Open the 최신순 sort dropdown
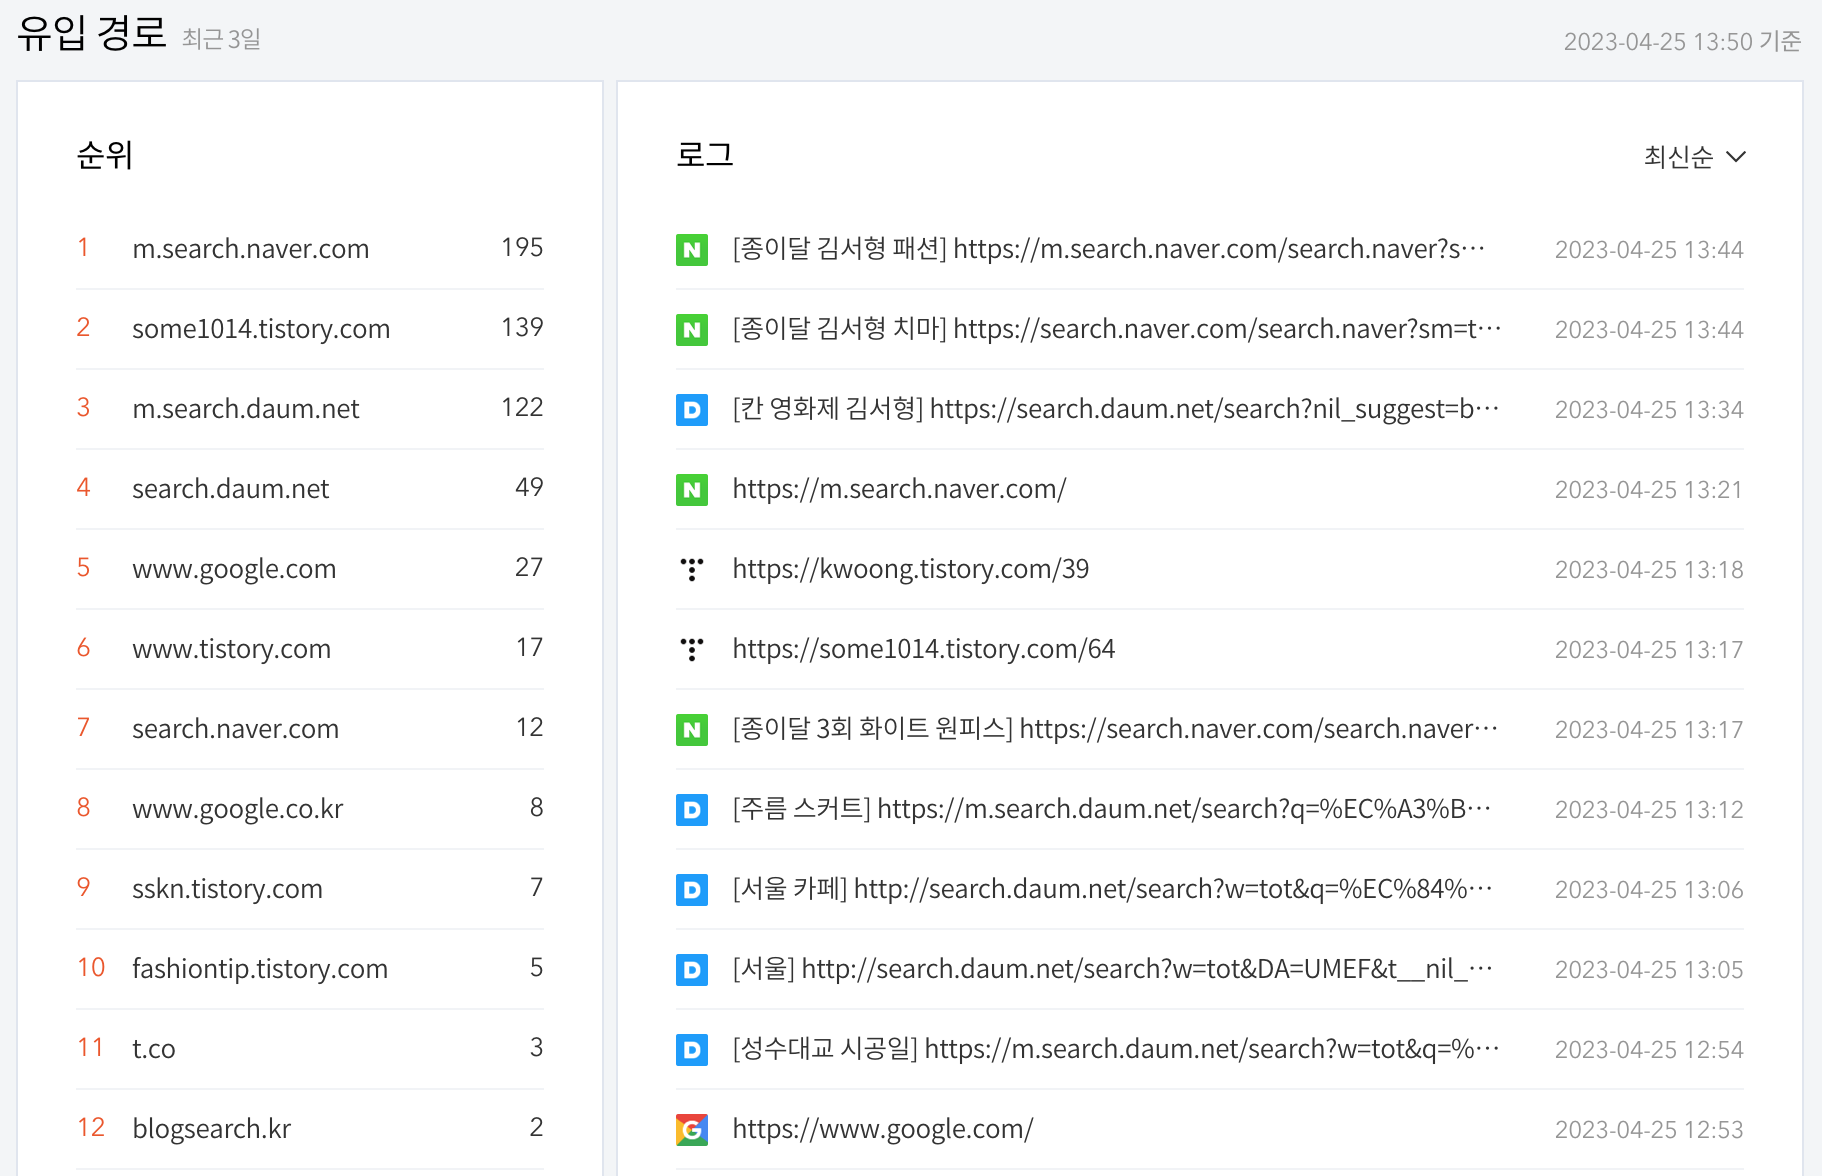This screenshot has width=1822, height=1176. [x=1695, y=157]
